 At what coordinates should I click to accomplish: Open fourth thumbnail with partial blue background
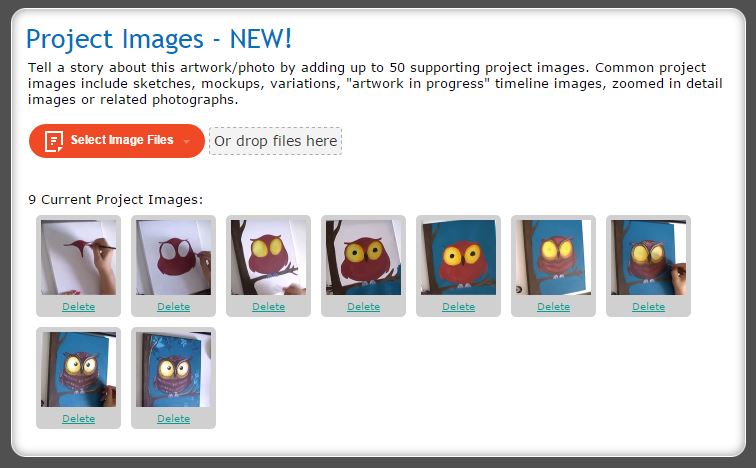(364, 257)
